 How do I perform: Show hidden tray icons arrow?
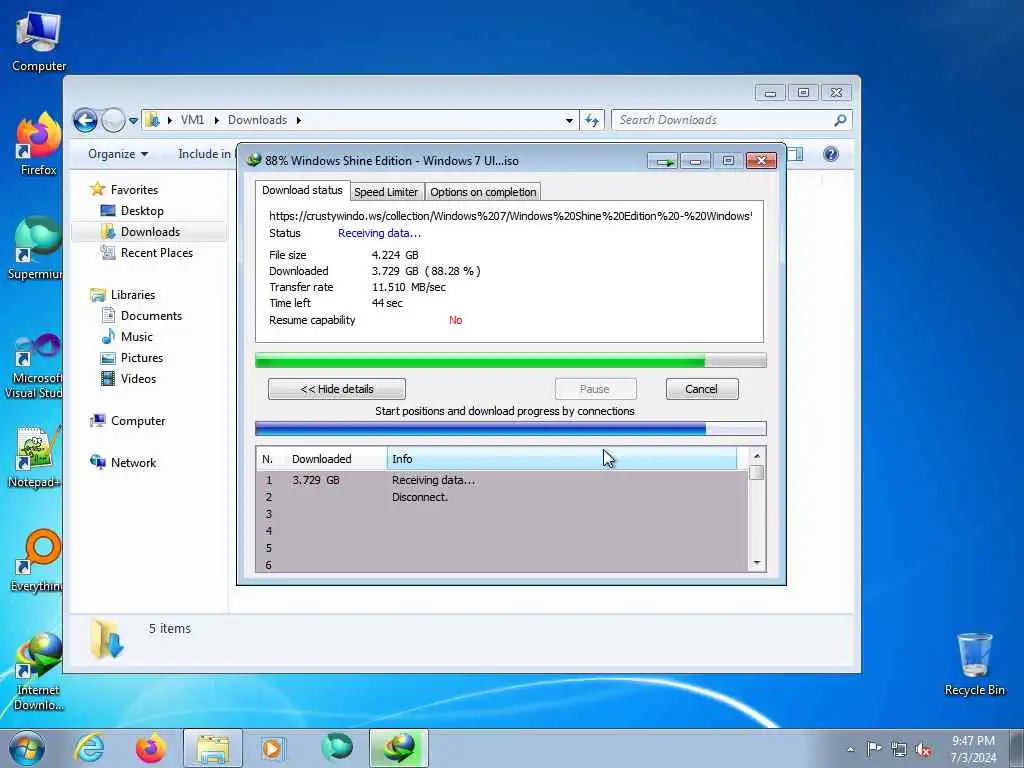tap(850, 749)
